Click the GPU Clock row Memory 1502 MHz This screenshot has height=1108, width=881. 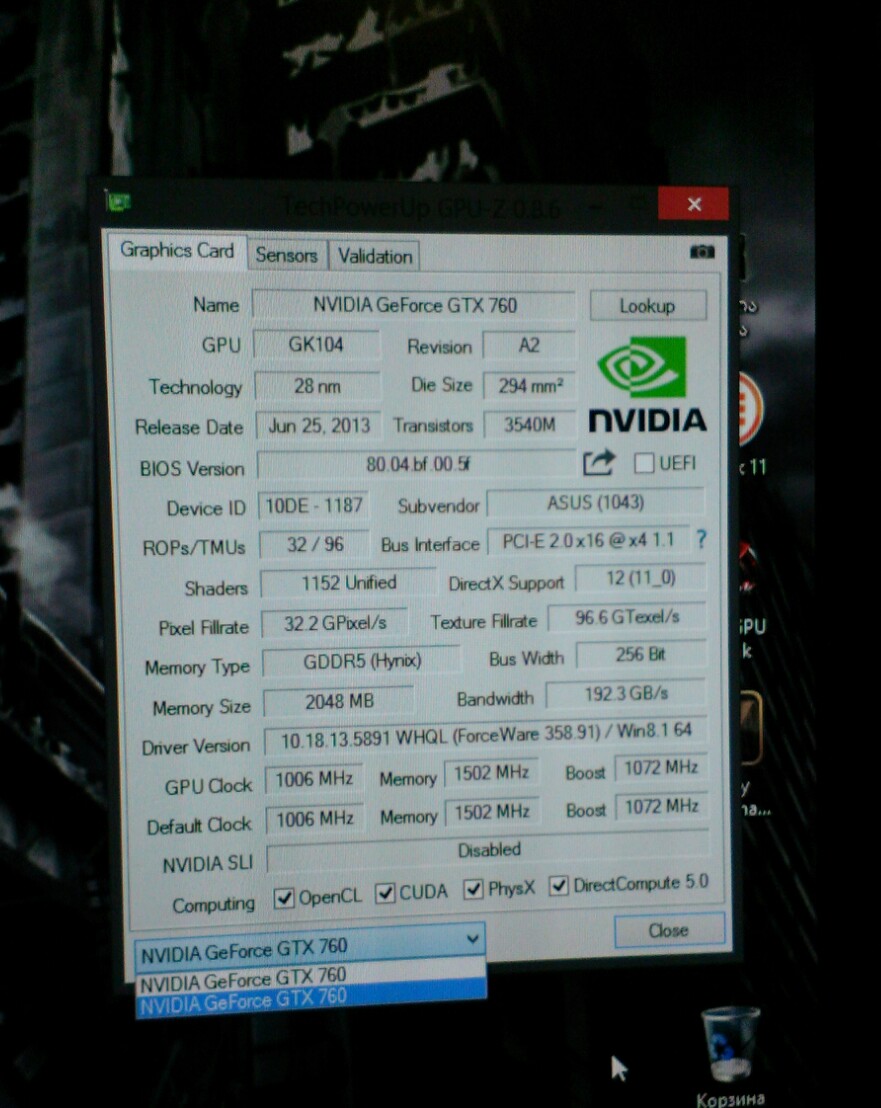pyautogui.click(x=491, y=773)
